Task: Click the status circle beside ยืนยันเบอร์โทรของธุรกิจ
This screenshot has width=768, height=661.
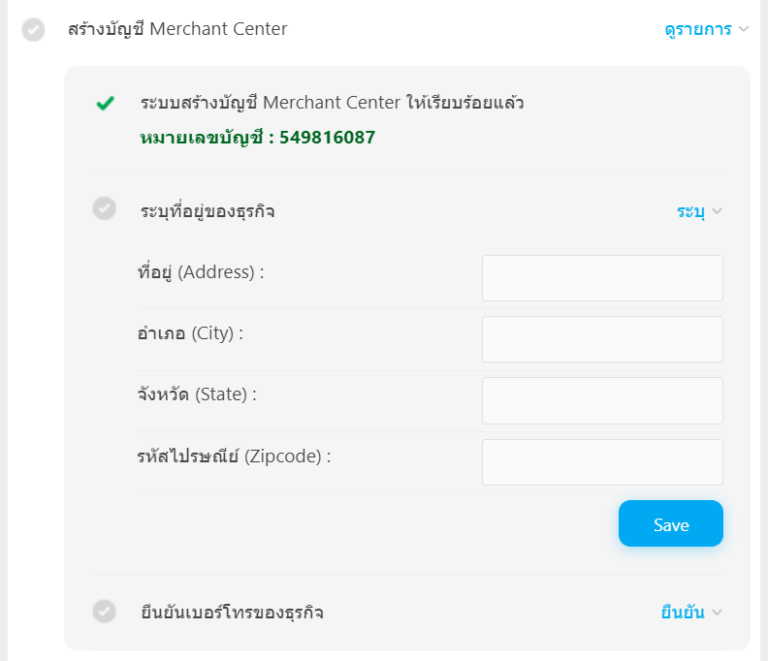Action: click(x=104, y=611)
